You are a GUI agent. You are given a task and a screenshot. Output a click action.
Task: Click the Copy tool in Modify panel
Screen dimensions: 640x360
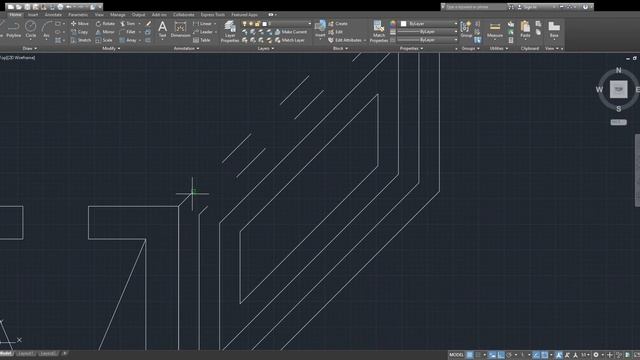coord(80,32)
